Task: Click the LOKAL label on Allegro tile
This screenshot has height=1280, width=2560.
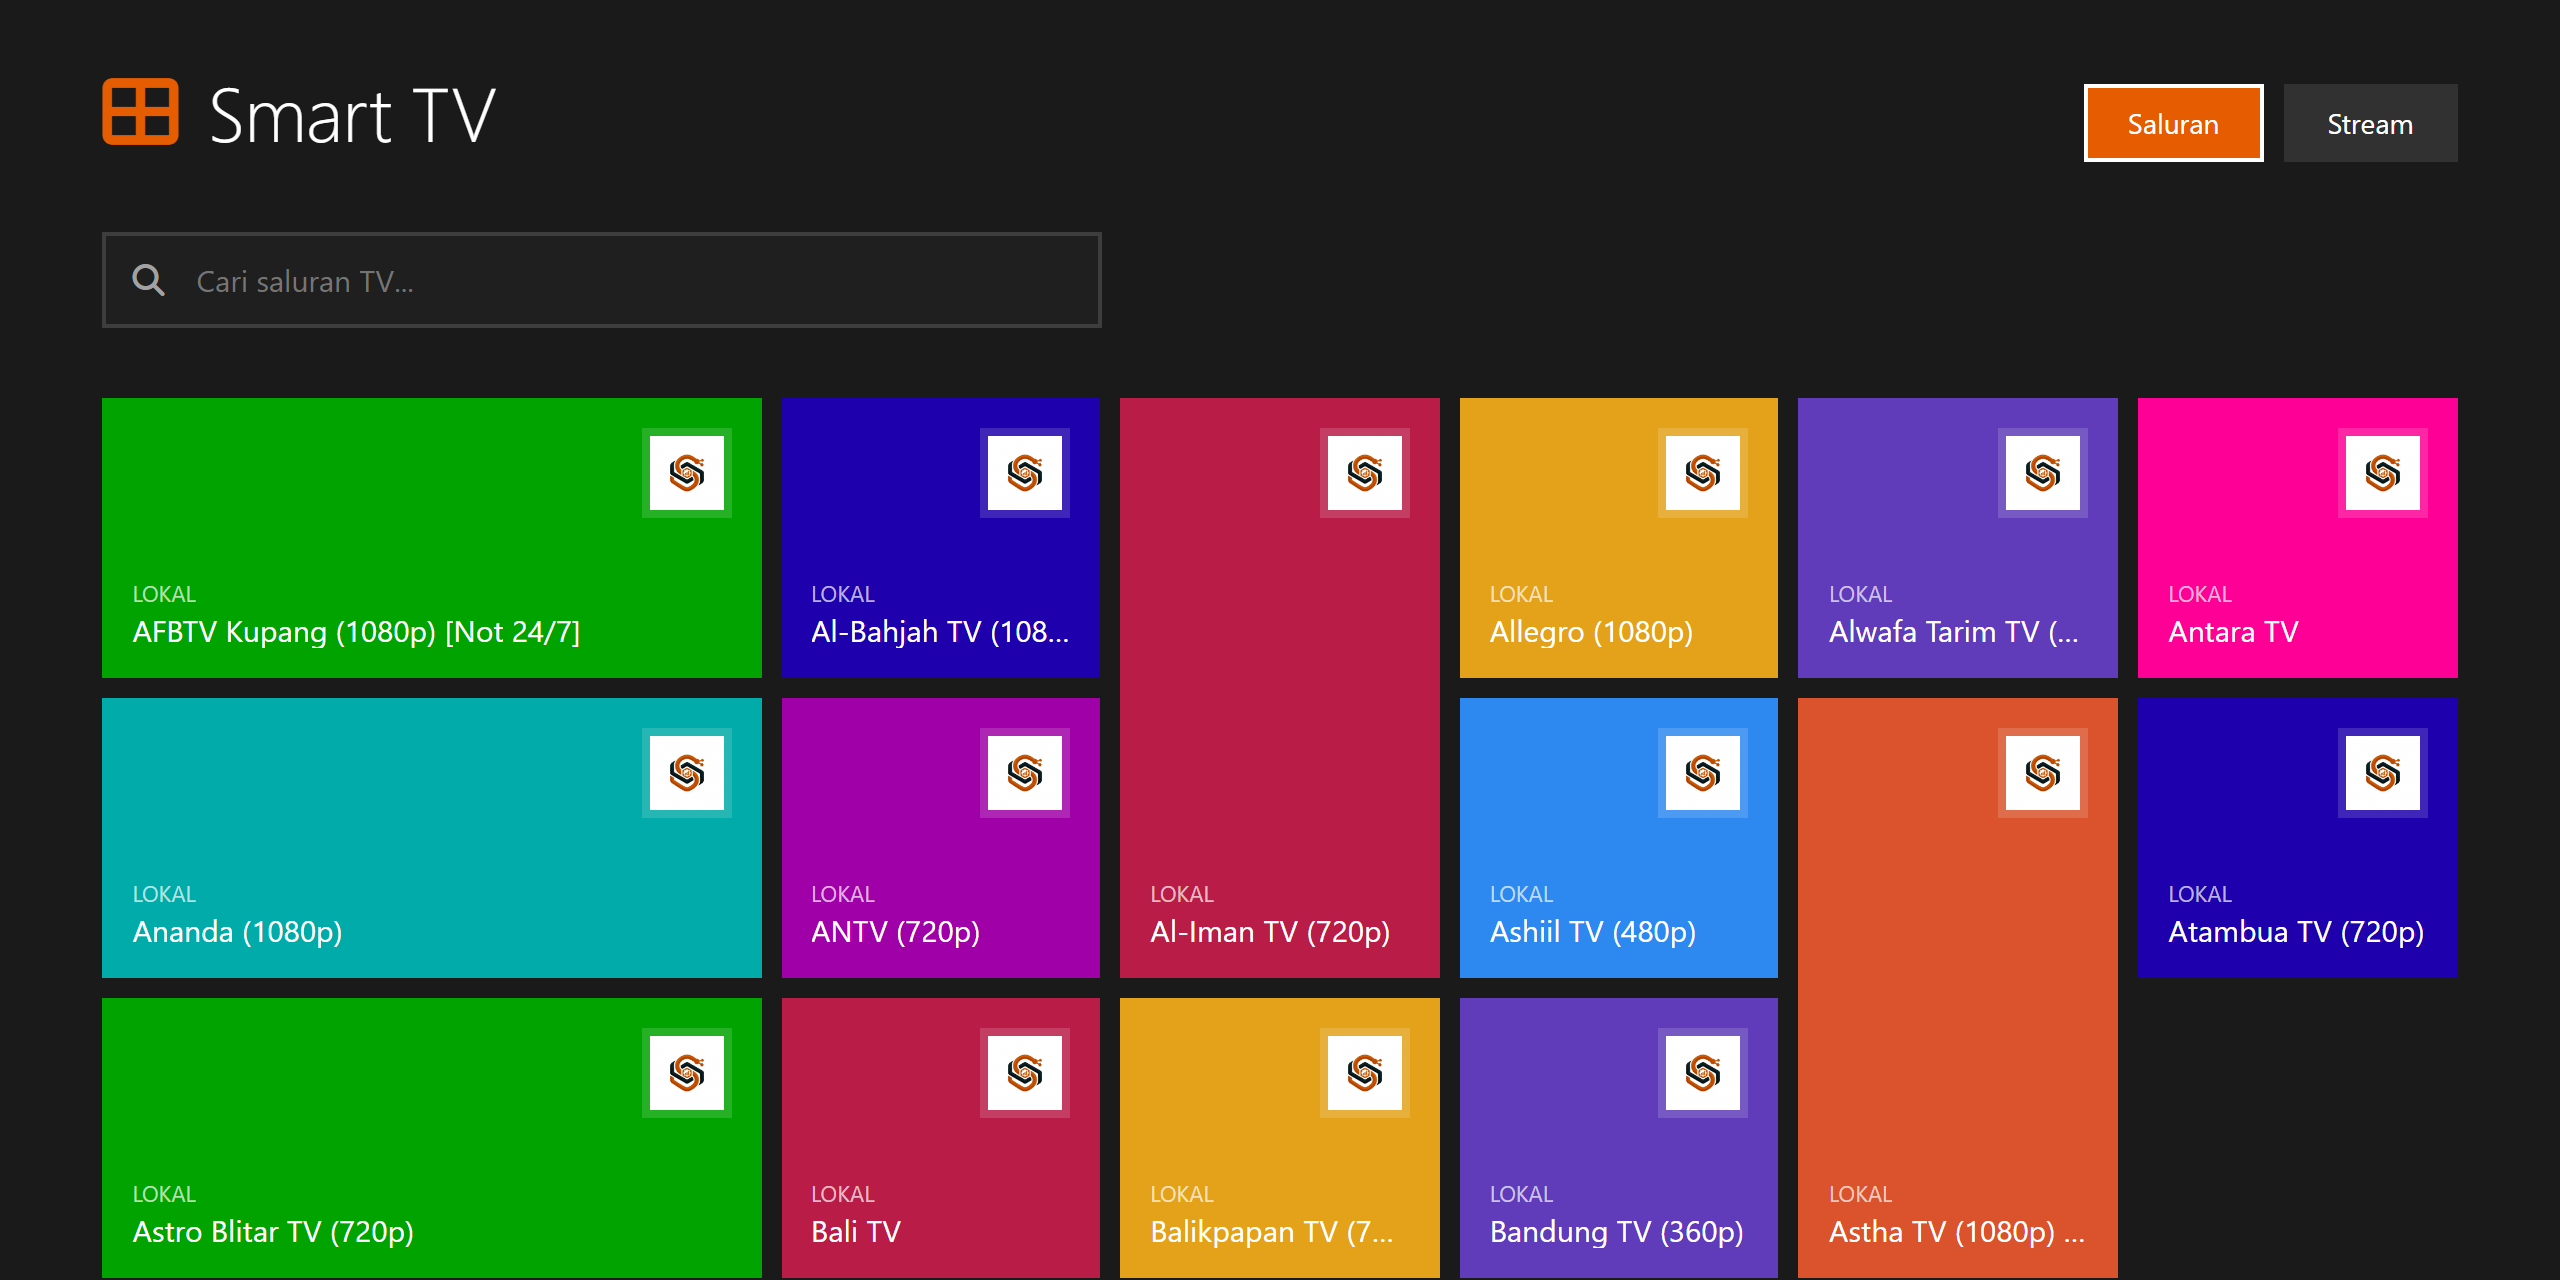Action: coord(1521,594)
